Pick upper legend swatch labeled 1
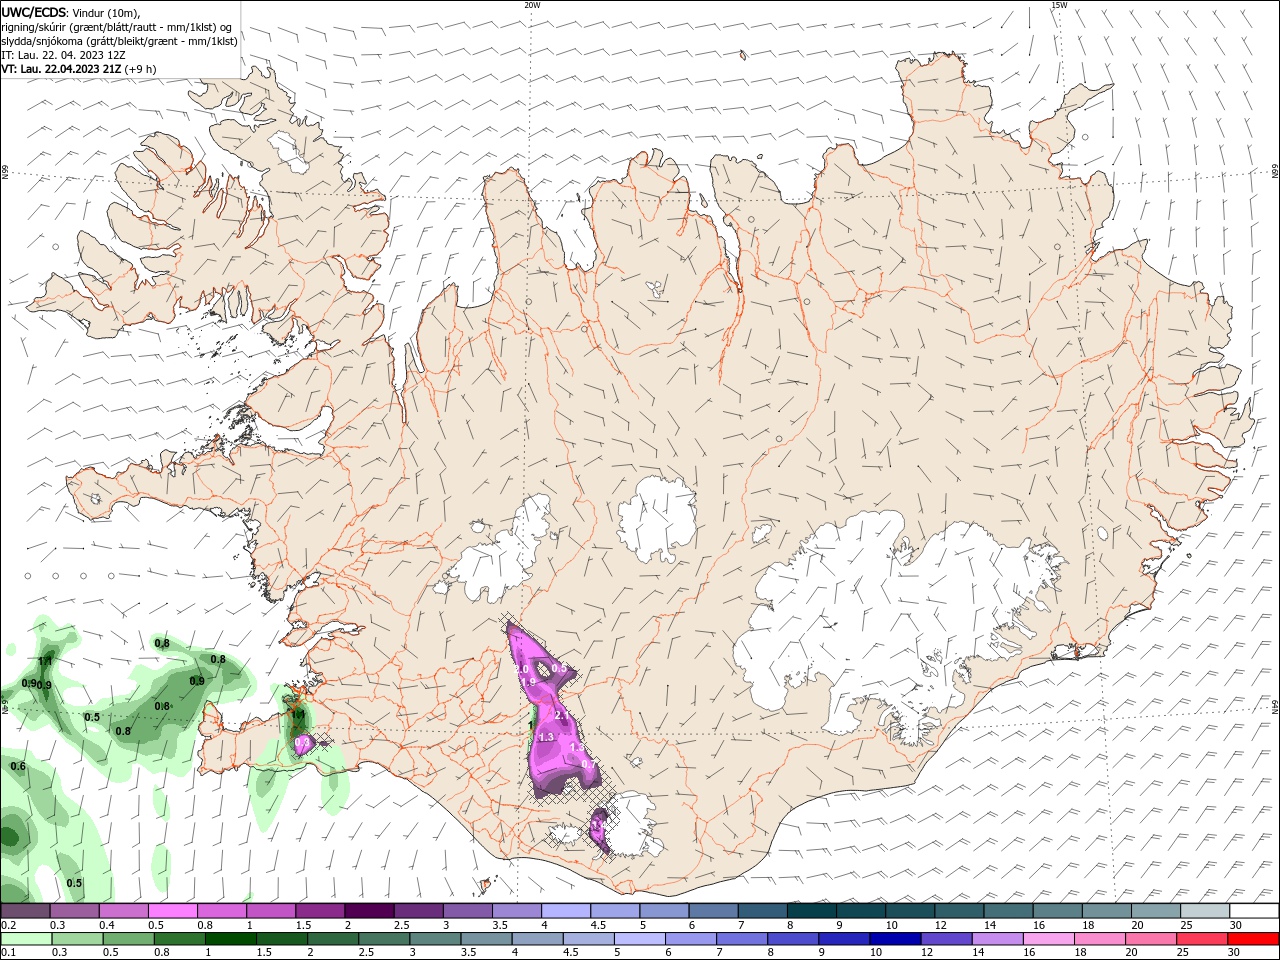1280x960 pixels. click(271, 911)
